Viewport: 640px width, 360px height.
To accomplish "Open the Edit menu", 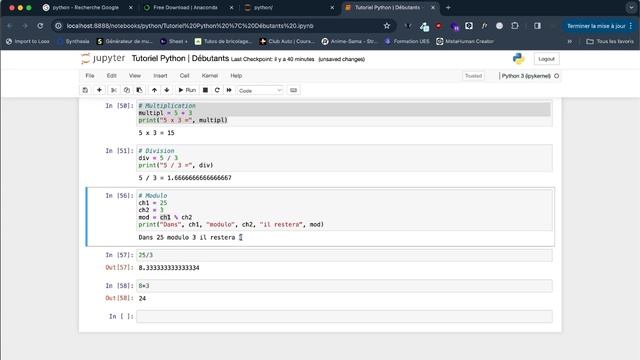I will [x=111, y=76].
